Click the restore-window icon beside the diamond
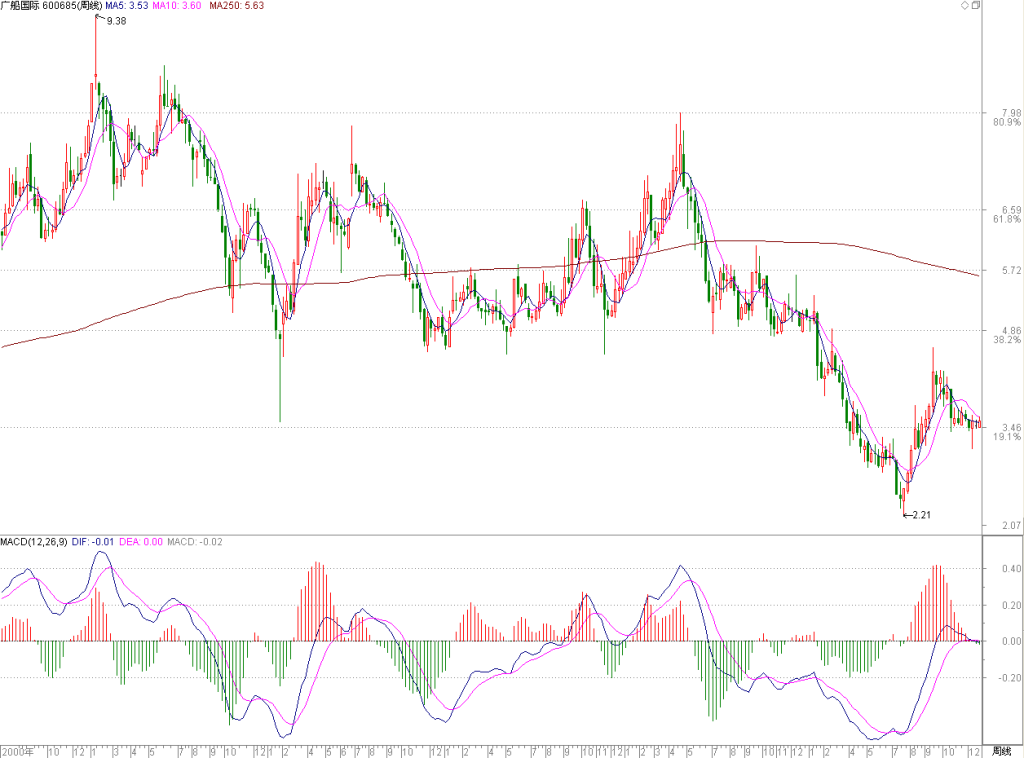The height and width of the screenshot is (758, 1024). pyautogui.click(x=976, y=5)
